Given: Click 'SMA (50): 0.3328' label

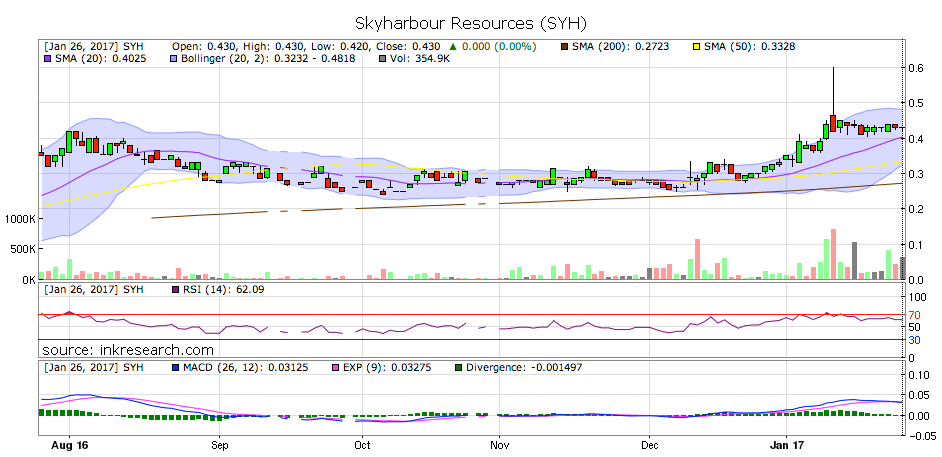Looking at the screenshot, I should [750, 46].
